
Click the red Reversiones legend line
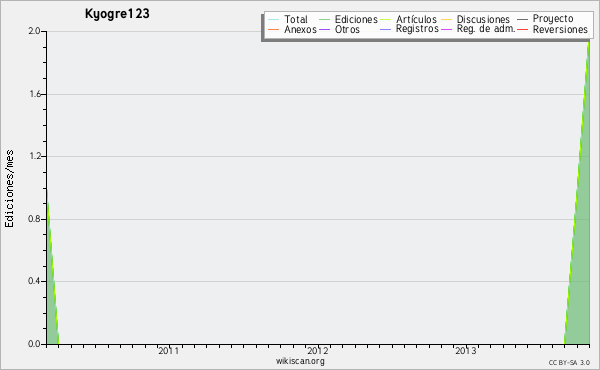click(x=522, y=29)
